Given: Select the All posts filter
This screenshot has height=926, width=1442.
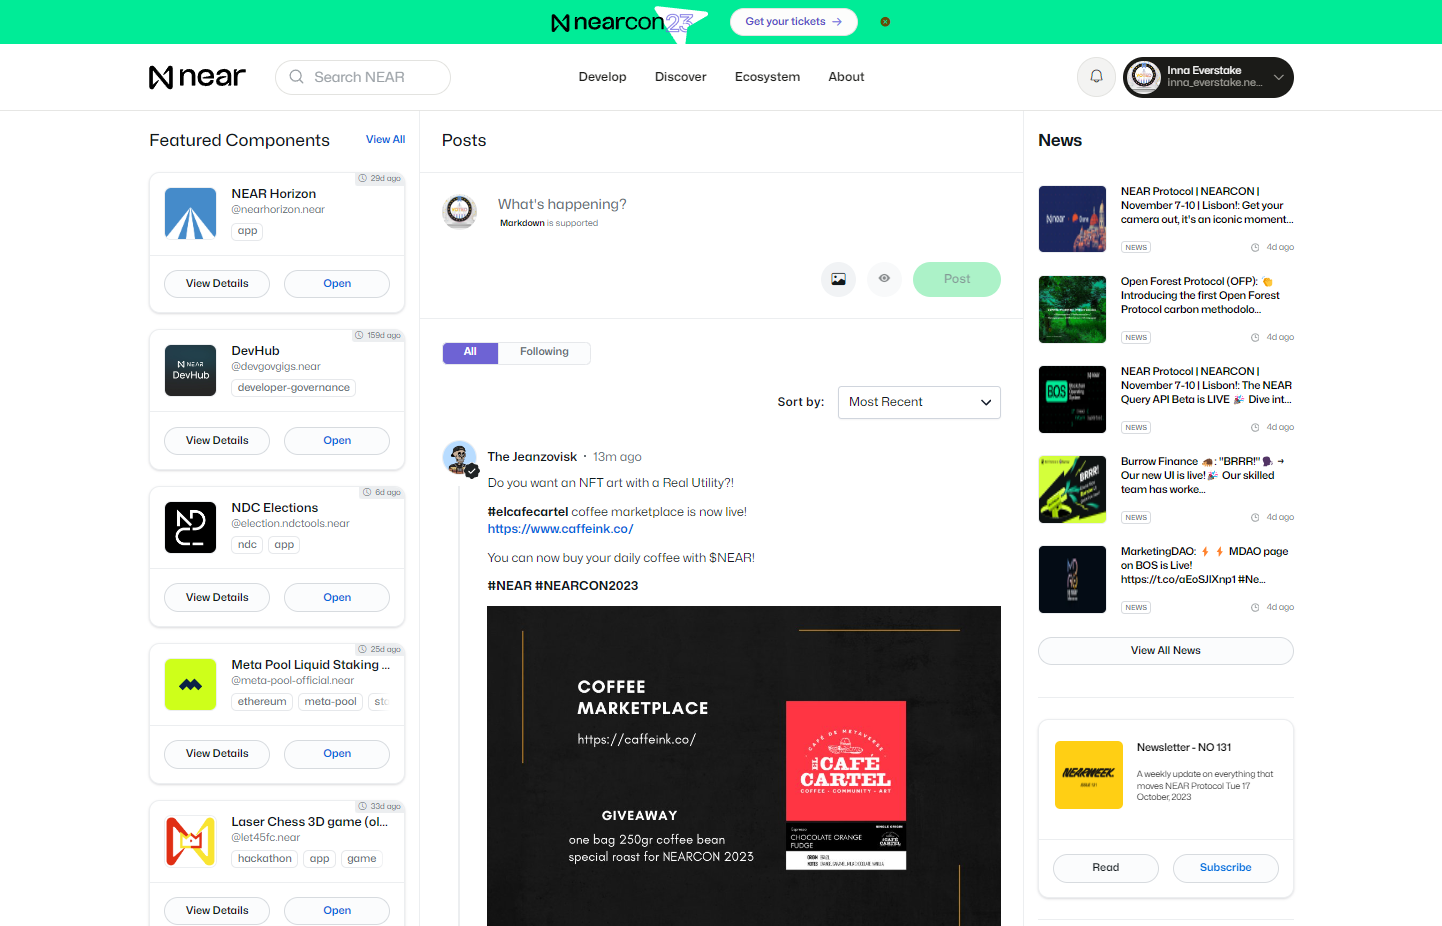Looking at the screenshot, I should 470,352.
